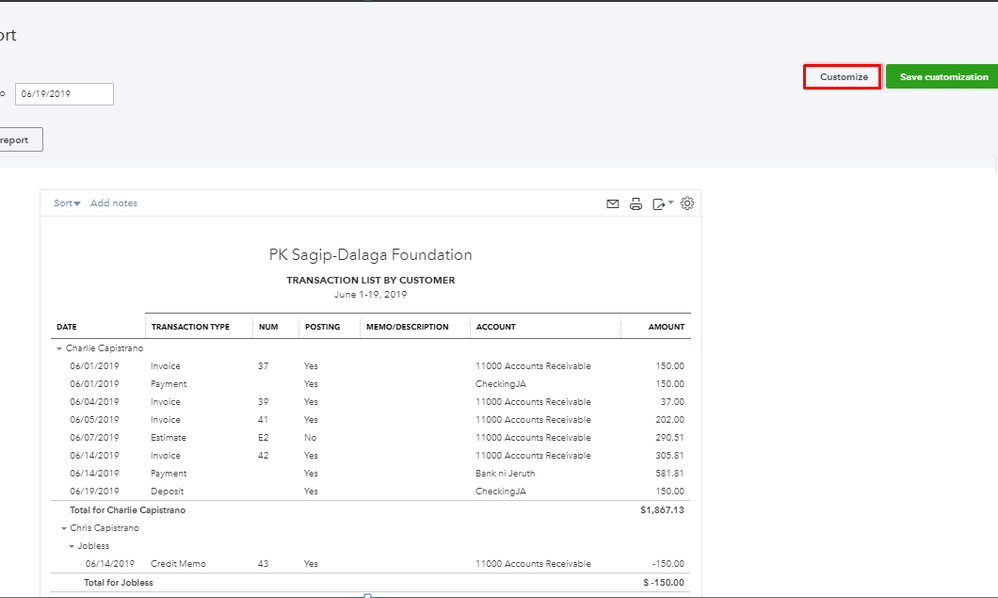Collapse the Charlie Capistrano group
998x598 pixels.
tap(60, 348)
